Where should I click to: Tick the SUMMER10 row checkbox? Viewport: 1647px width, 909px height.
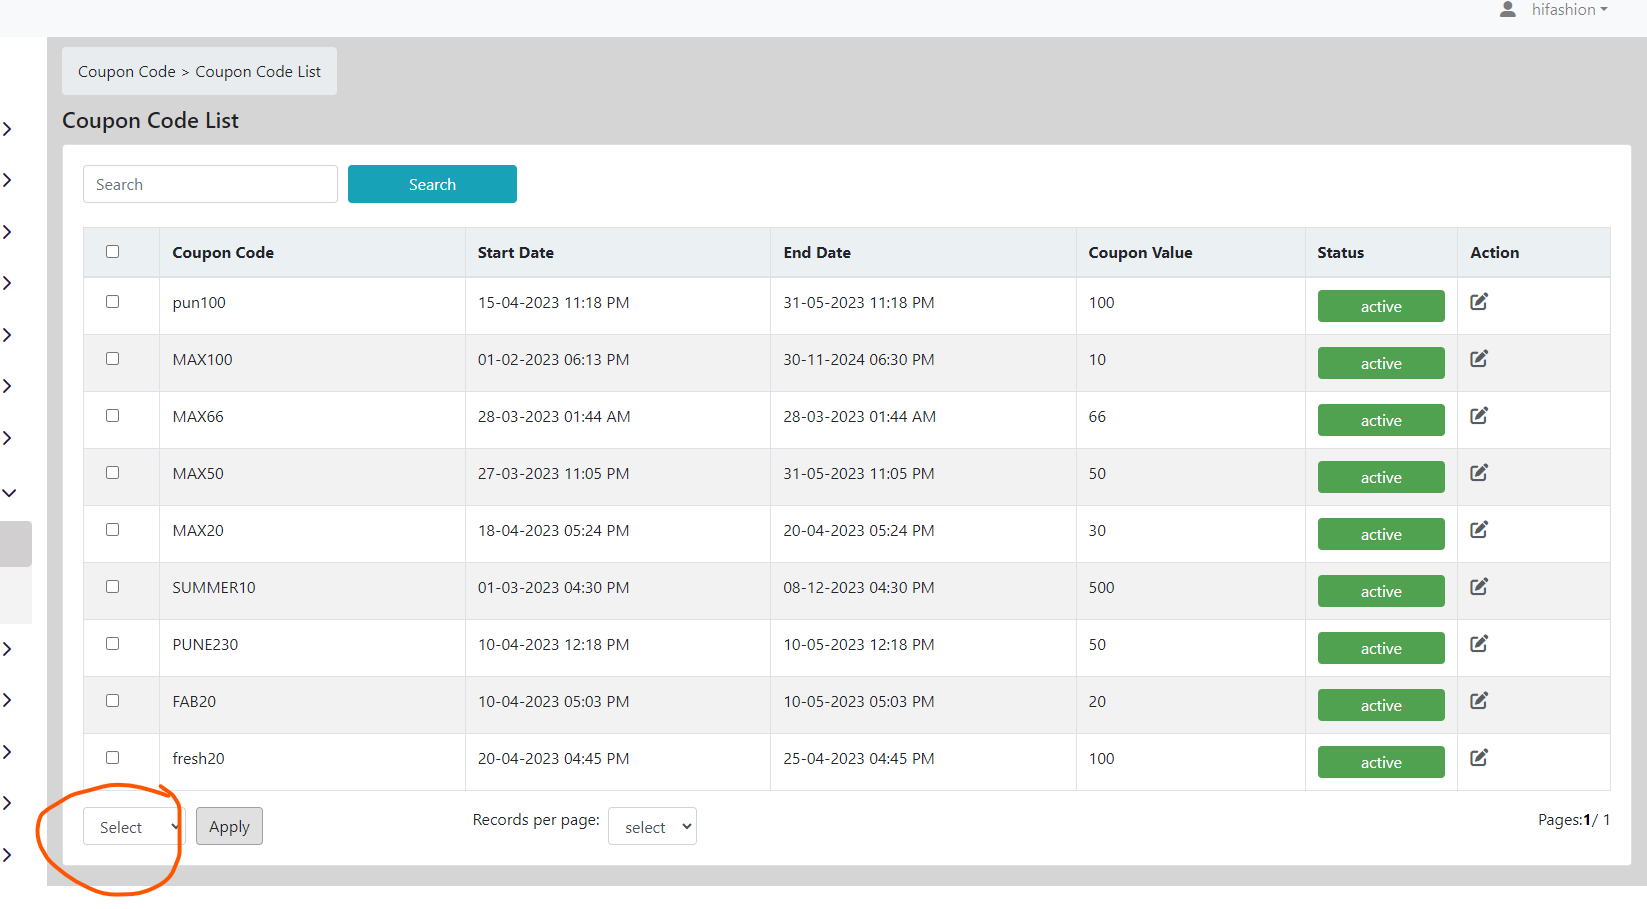(112, 586)
